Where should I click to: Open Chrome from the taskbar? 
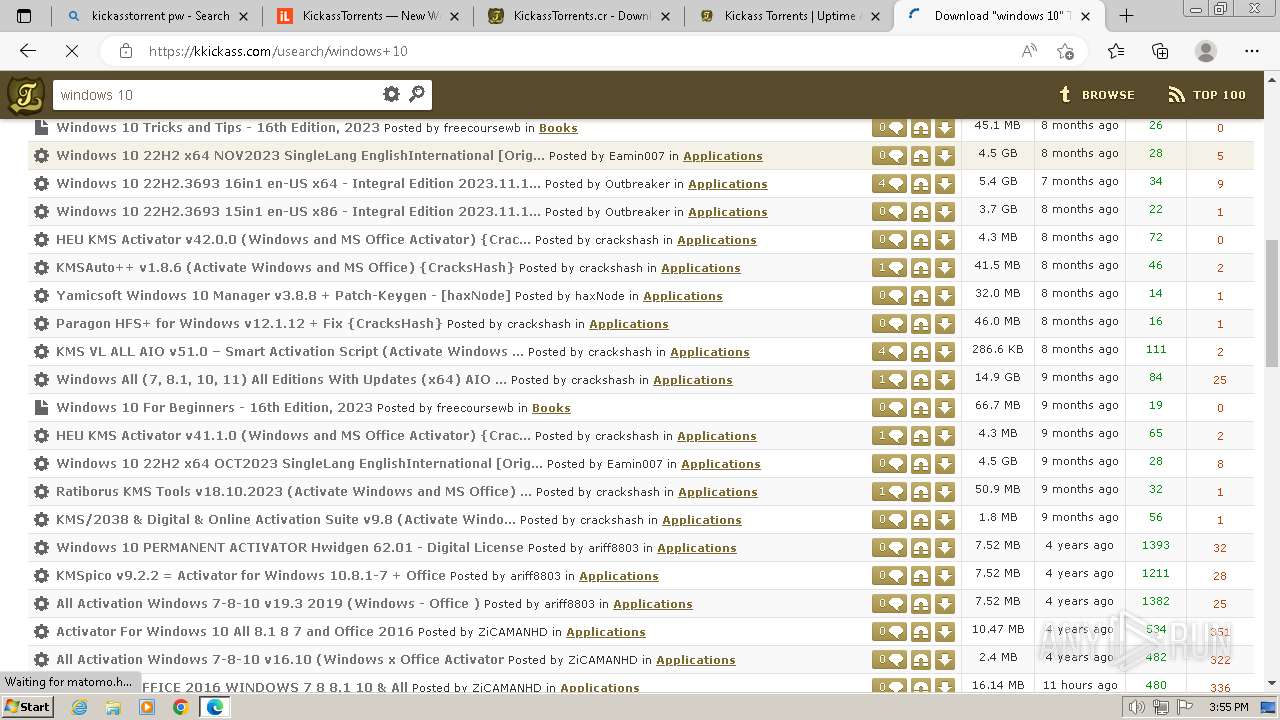tap(180, 706)
